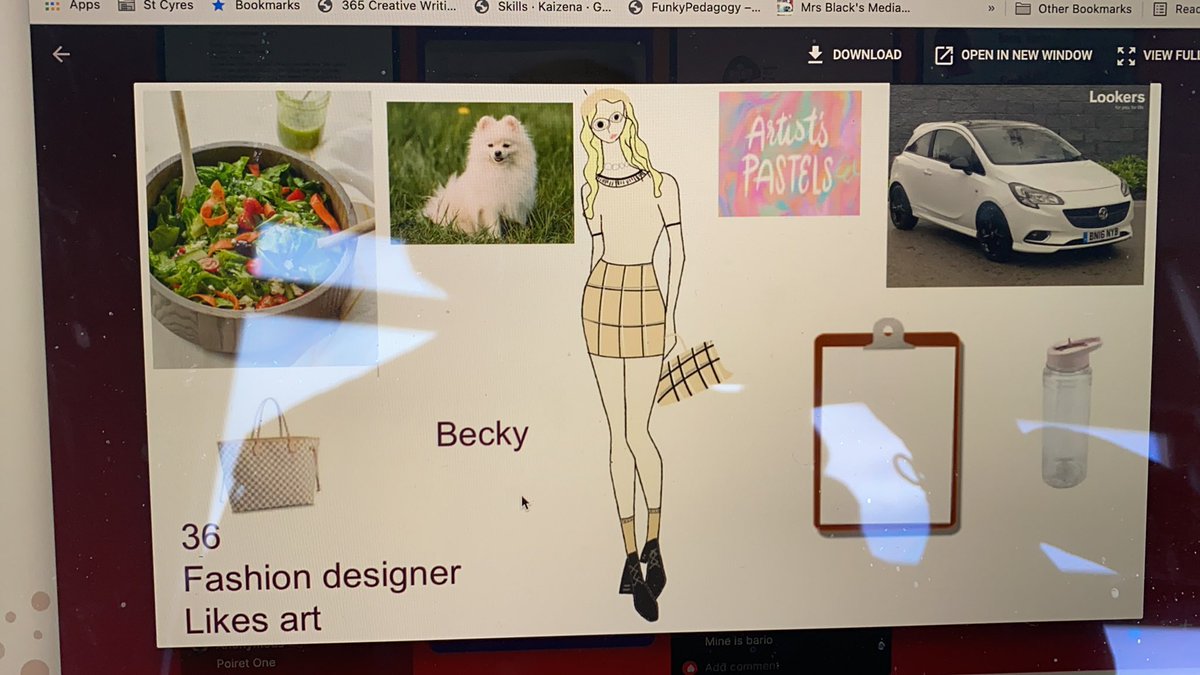This screenshot has width=1200, height=675.
Task: Click the name text 'Becky'
Action: click(x=482, y=435)
